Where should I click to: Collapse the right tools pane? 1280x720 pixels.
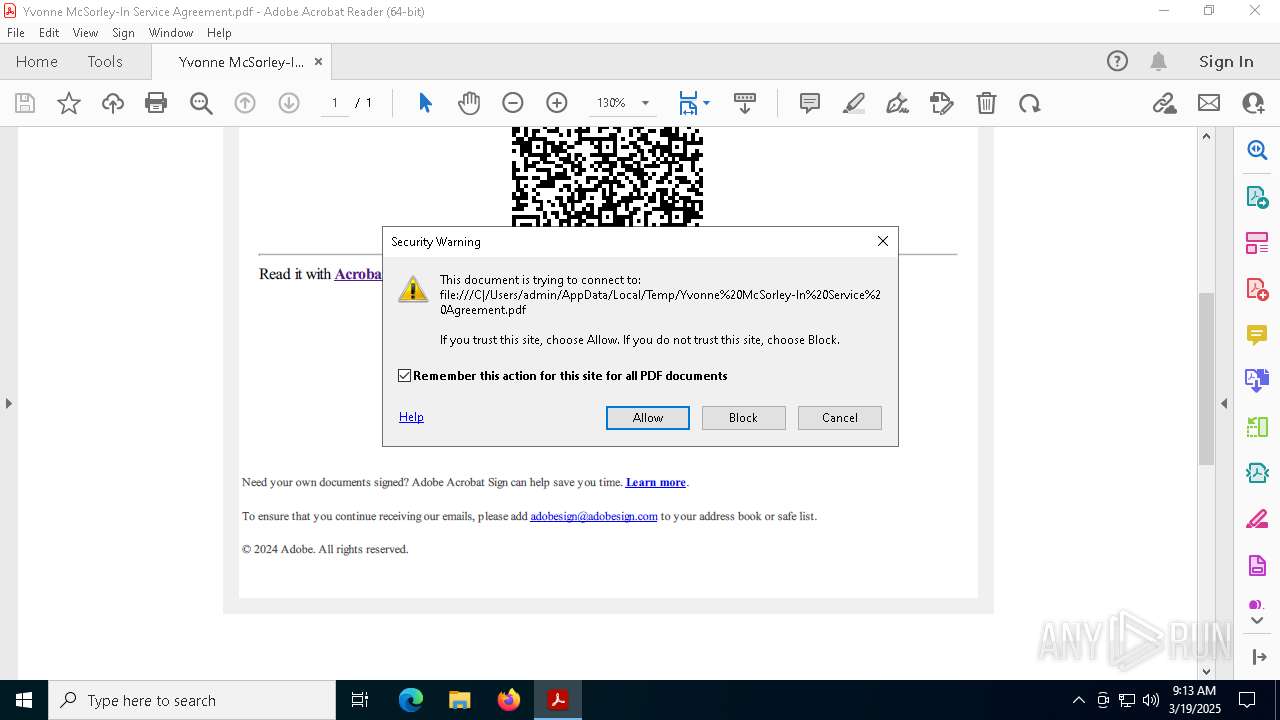(x=1258, y=657)
